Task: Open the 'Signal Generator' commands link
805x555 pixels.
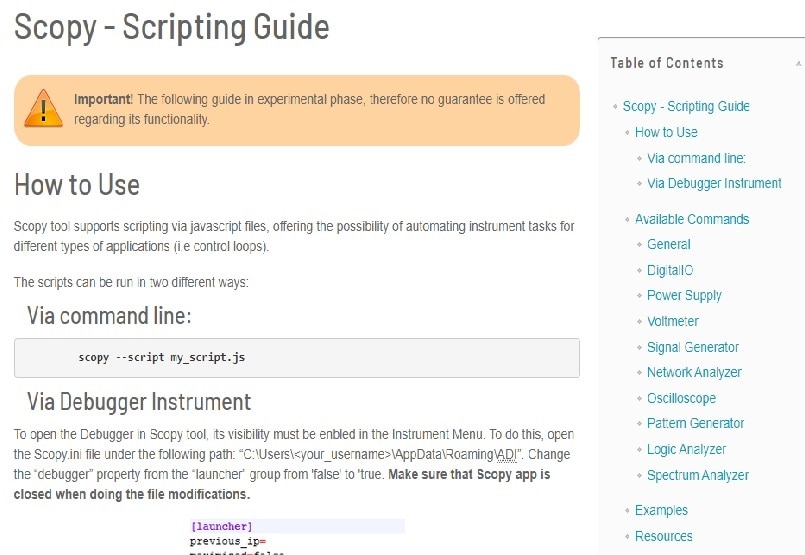Action: 693,347
